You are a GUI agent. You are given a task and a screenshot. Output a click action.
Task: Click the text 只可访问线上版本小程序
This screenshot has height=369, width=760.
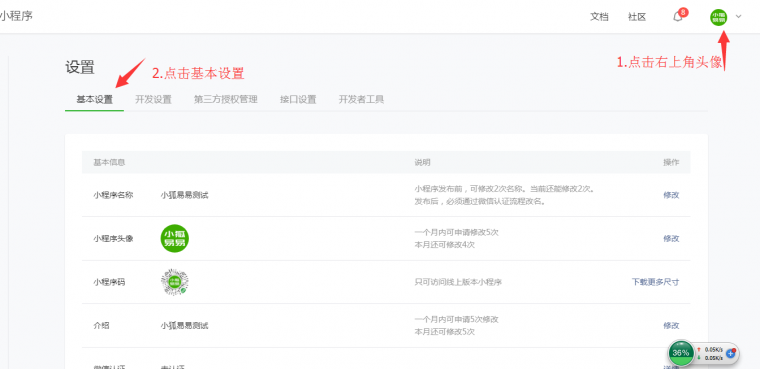pyautogui.click(x=458, y=282)
